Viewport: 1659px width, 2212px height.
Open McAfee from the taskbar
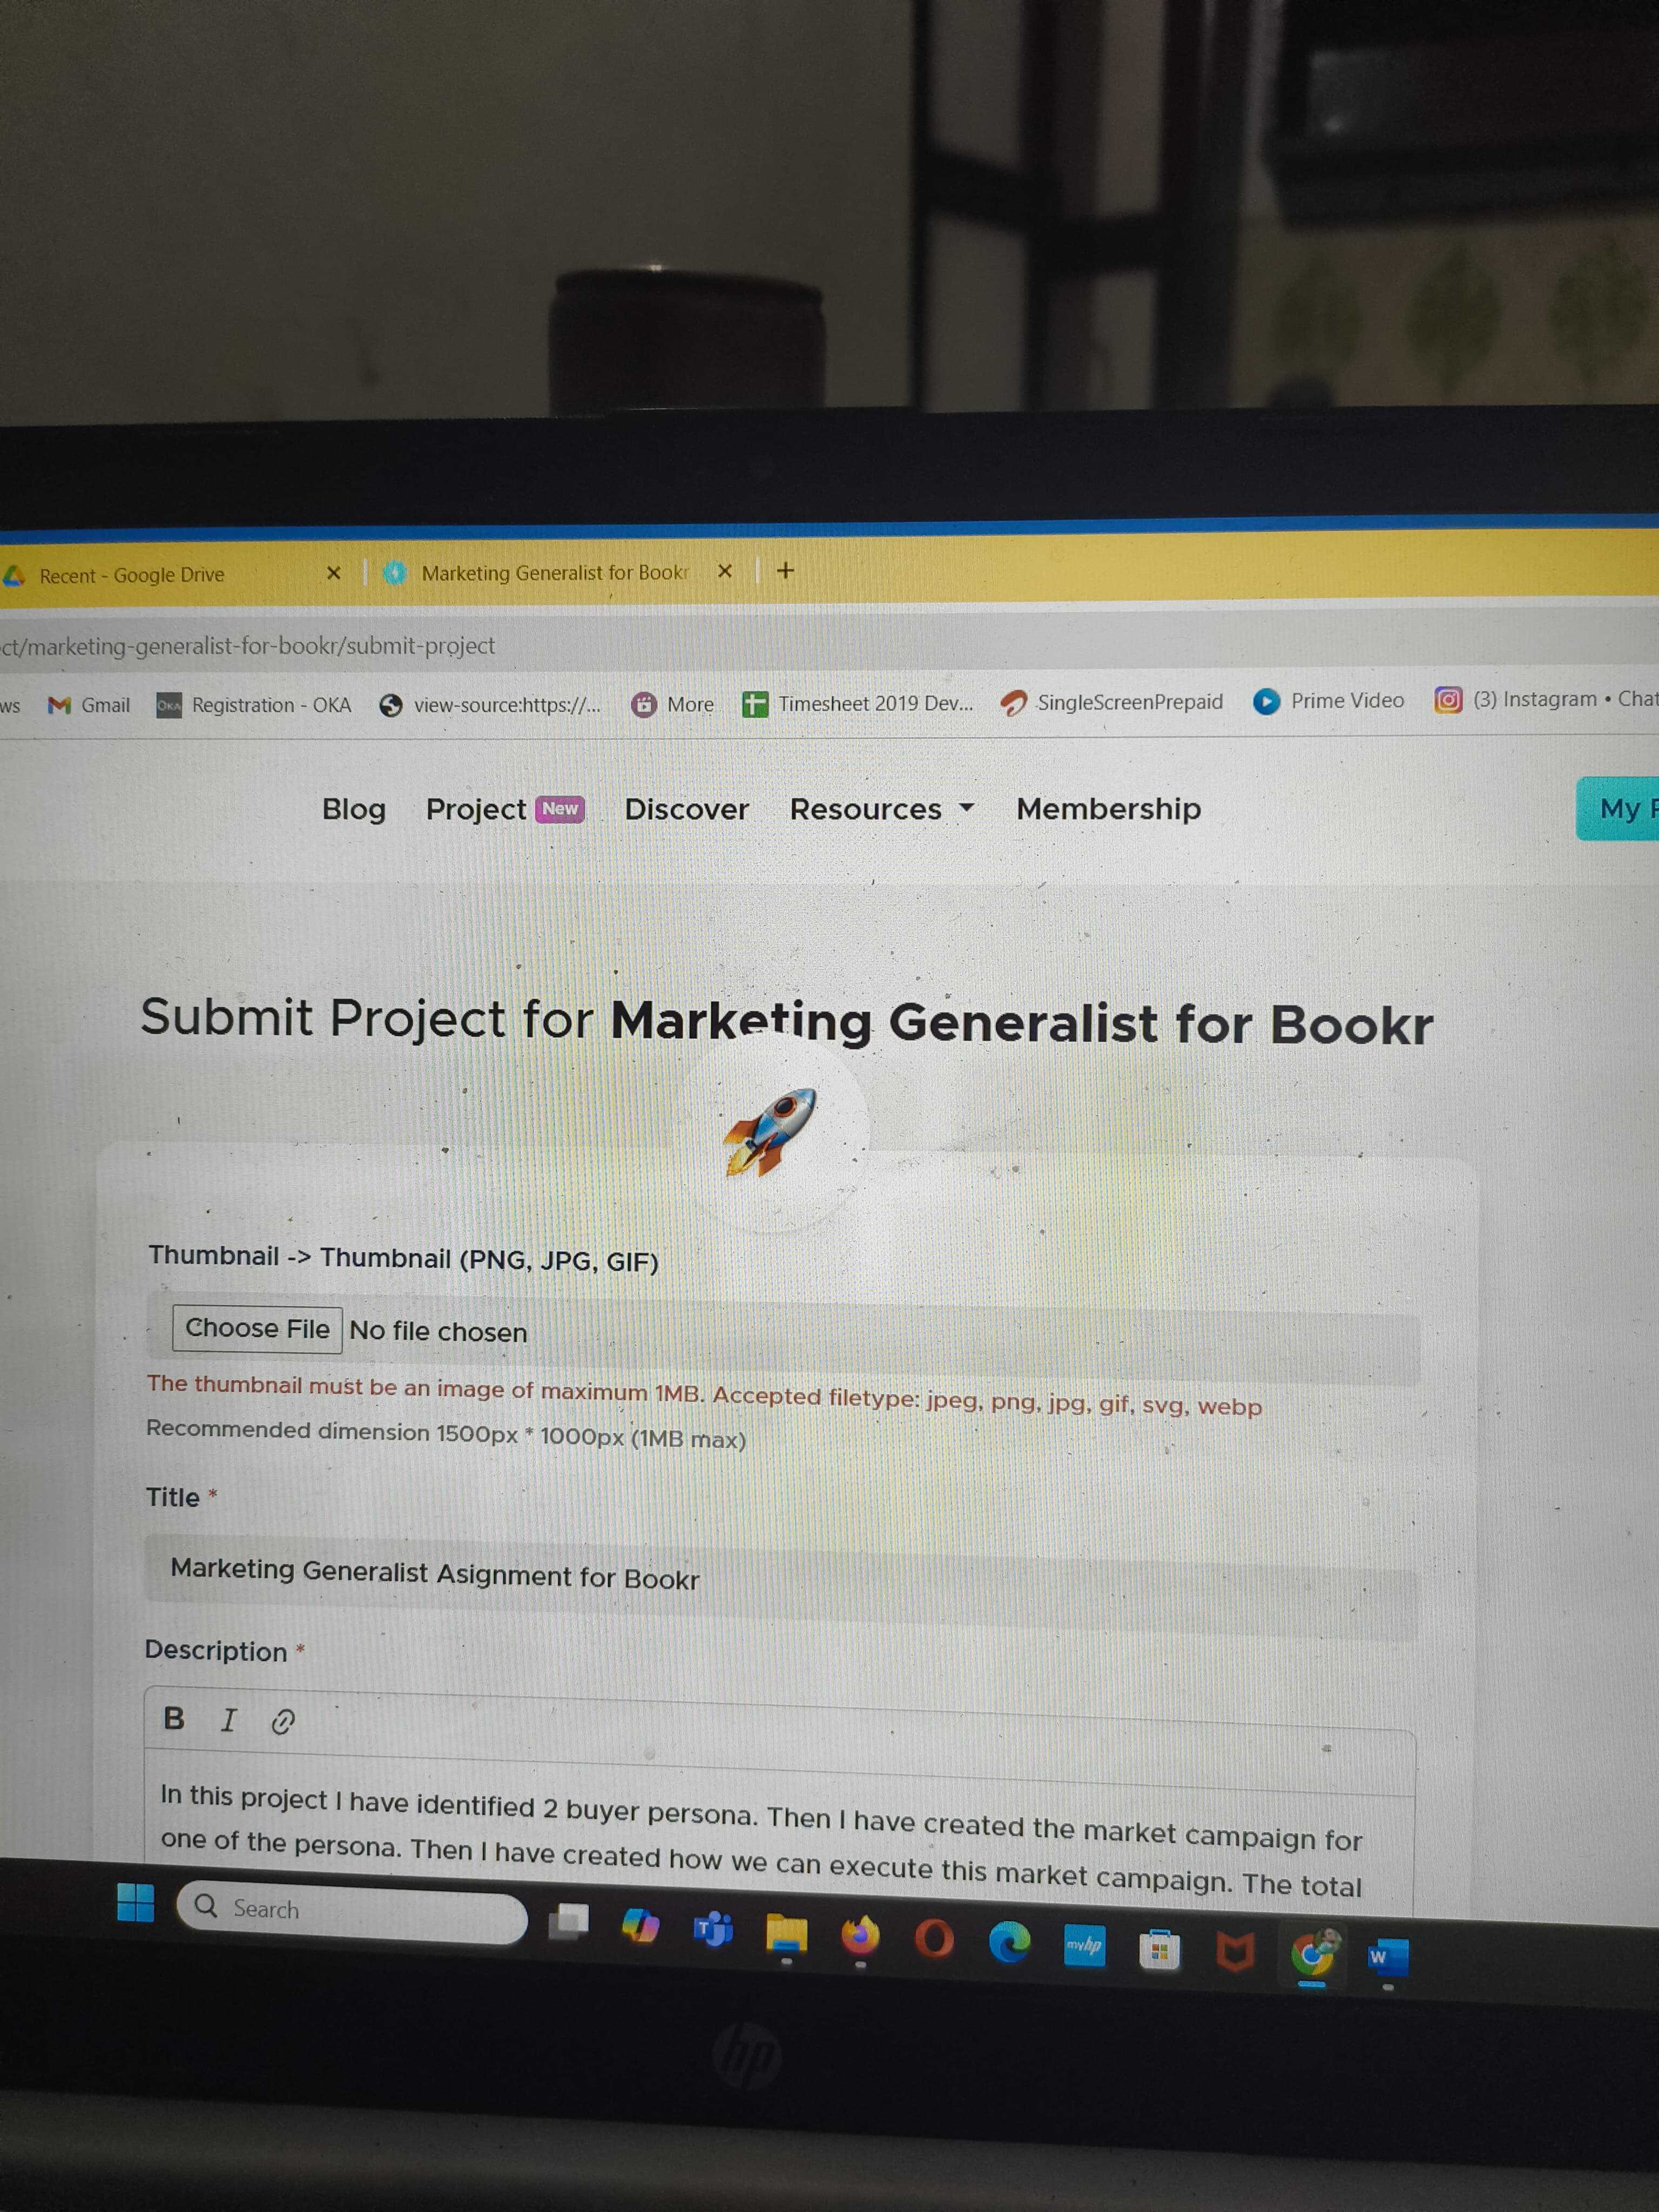[1235, 1952]
